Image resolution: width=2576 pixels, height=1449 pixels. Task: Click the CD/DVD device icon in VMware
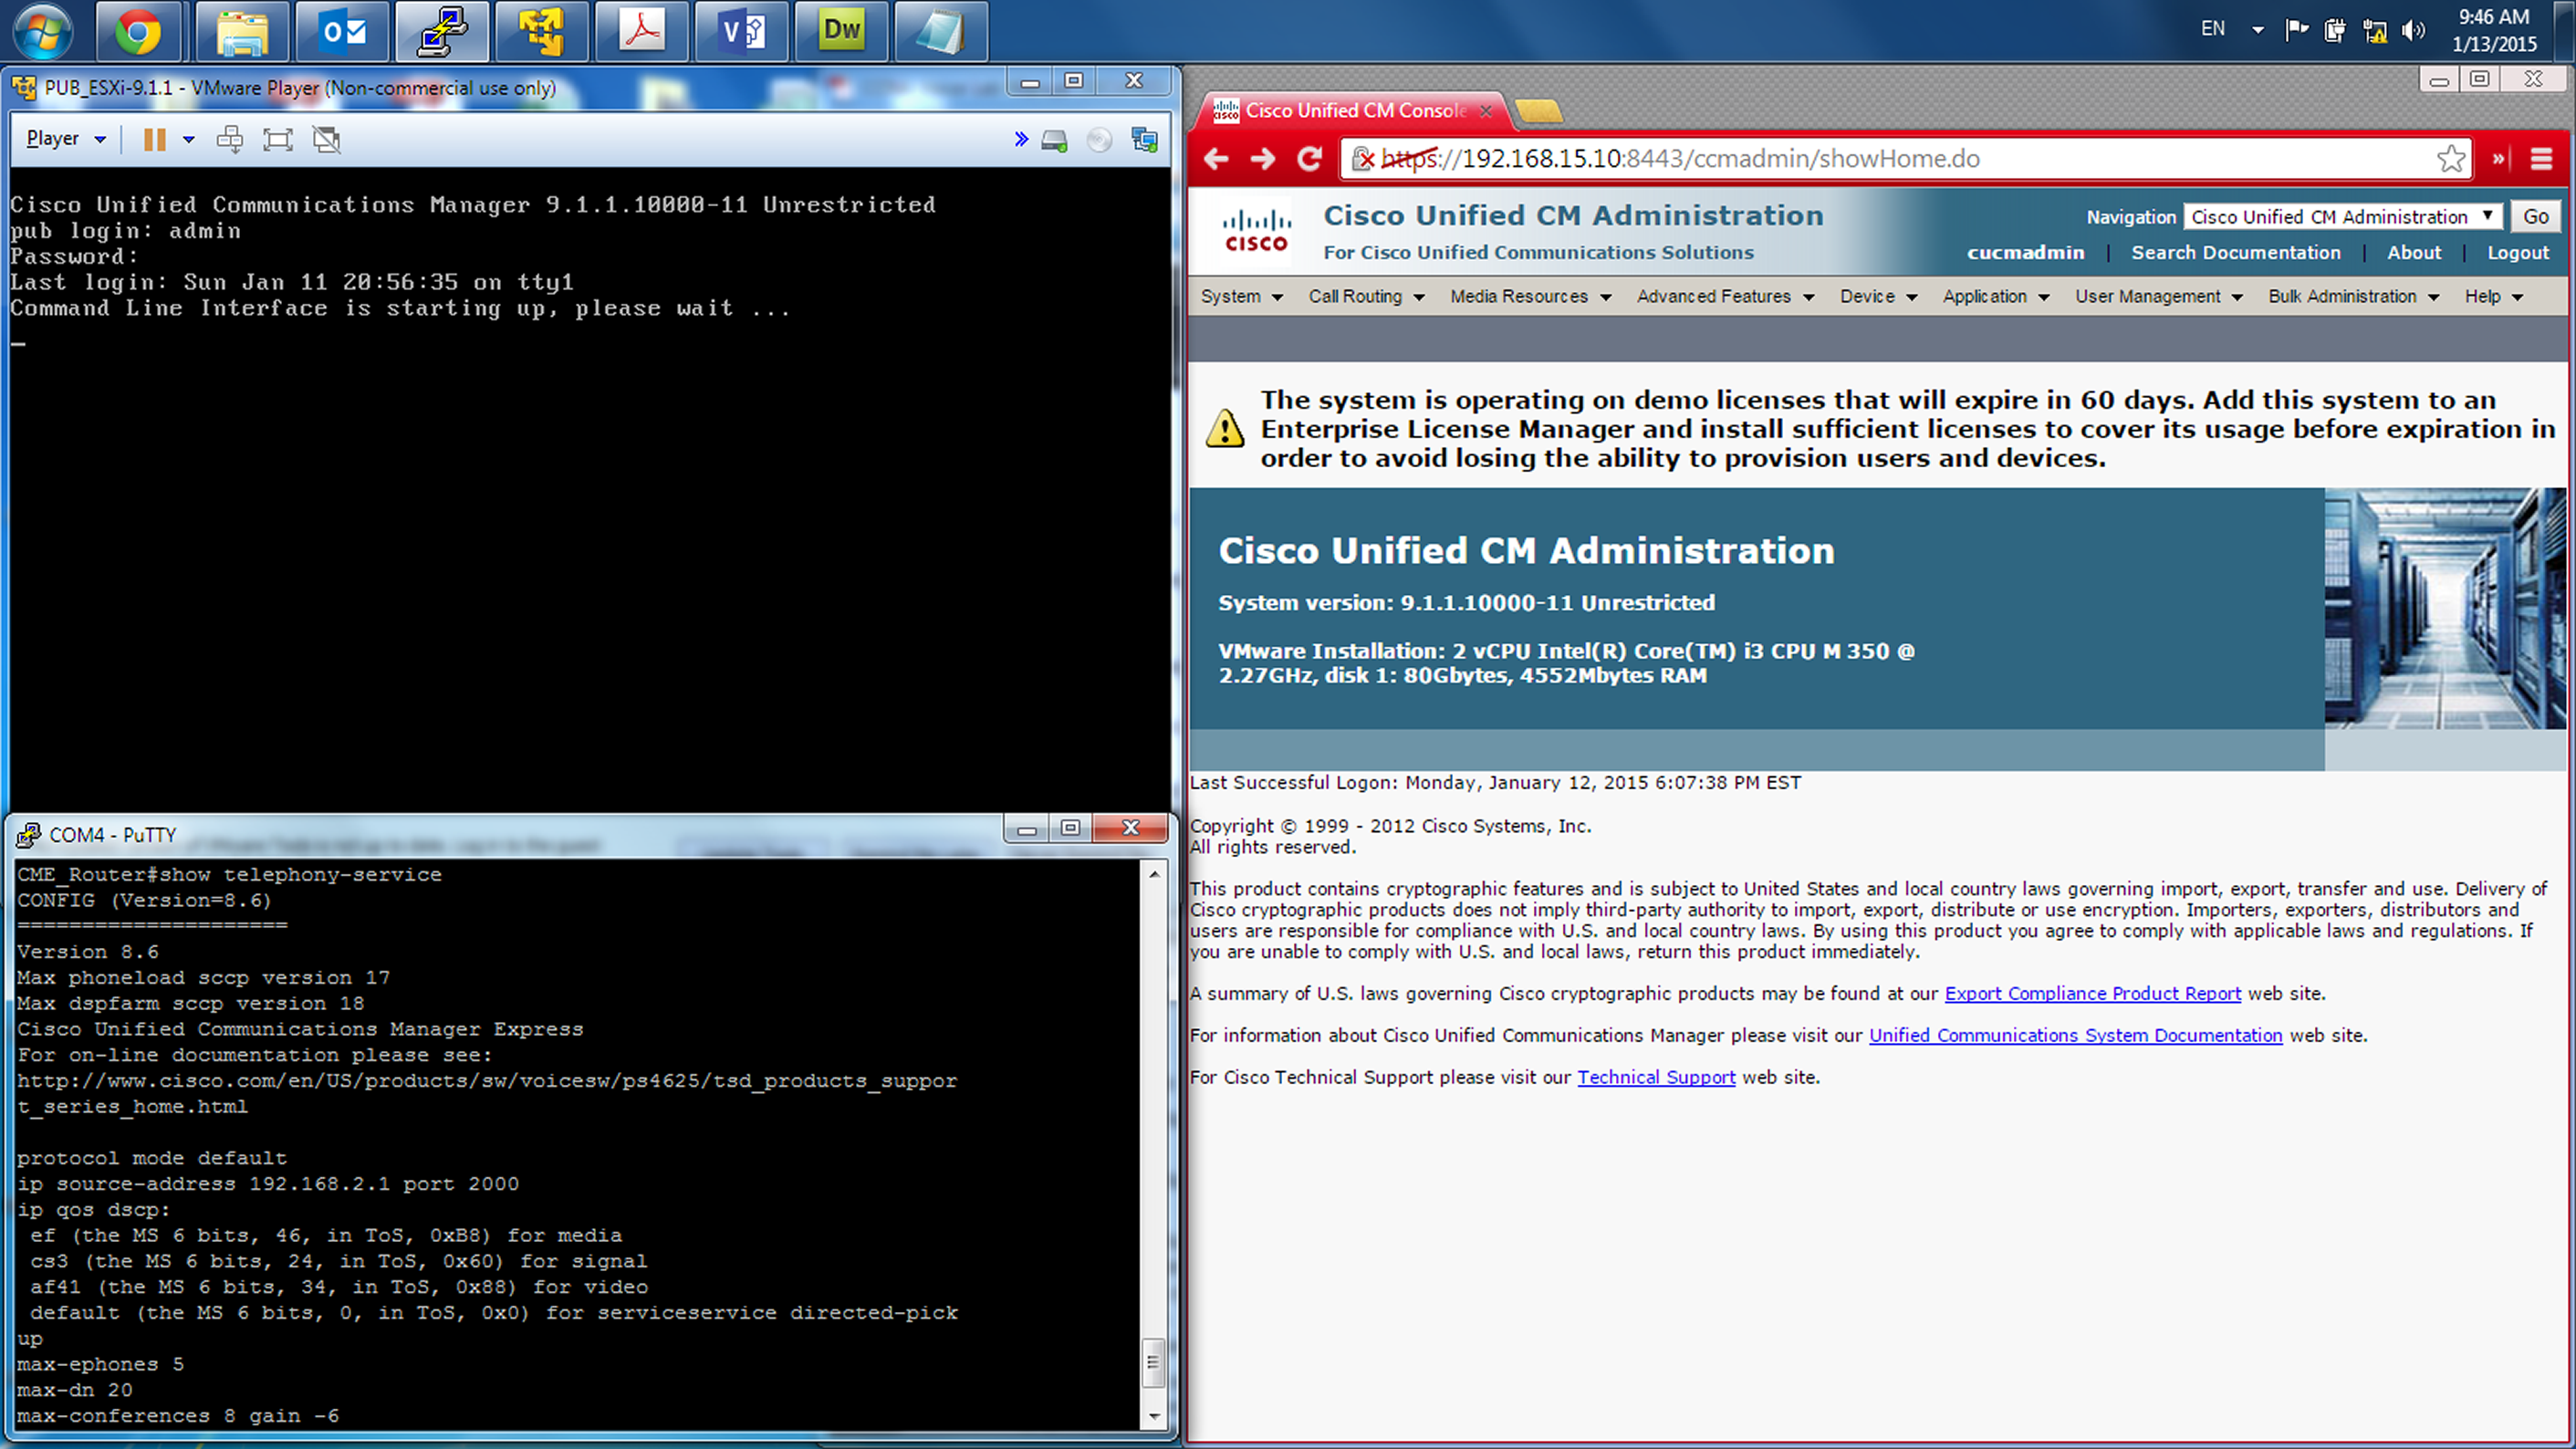1099,140
